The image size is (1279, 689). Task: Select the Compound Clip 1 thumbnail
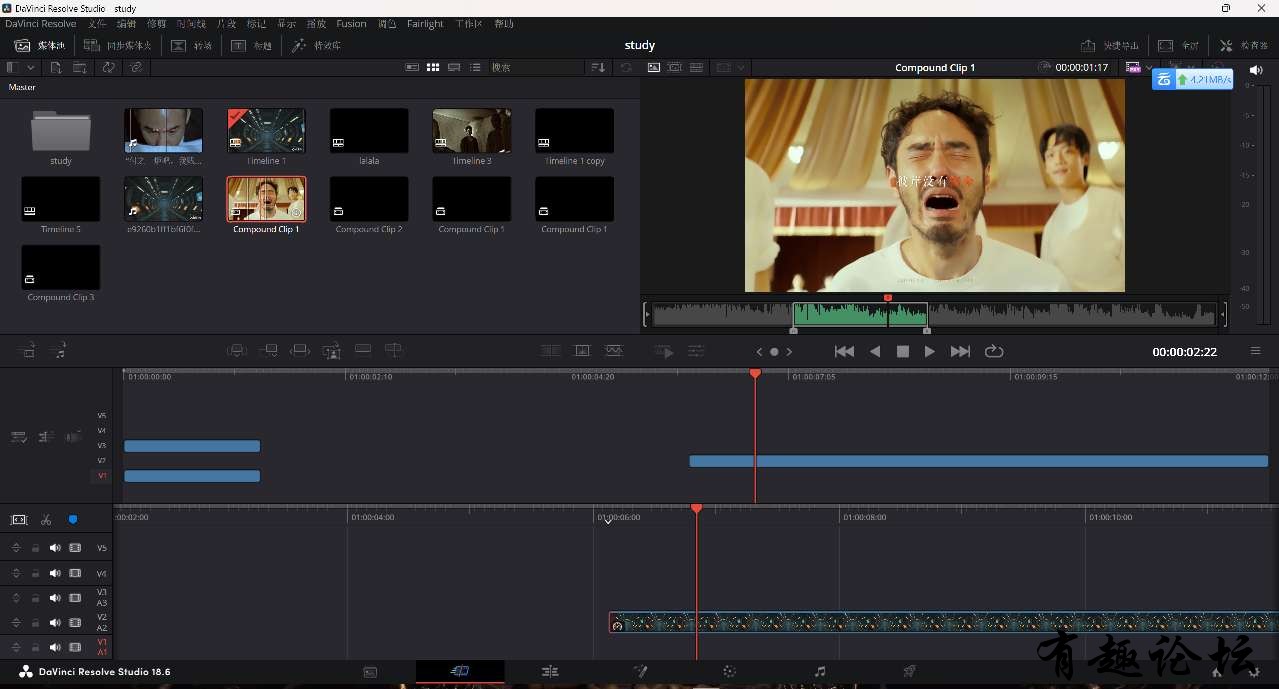[266, 199]
